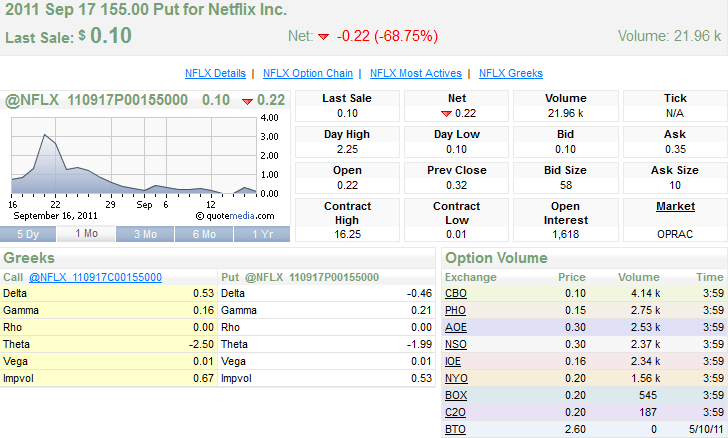Click the Market header link
Image resolution: width=728 pixels, height=438 pixels.
(675, 206)
